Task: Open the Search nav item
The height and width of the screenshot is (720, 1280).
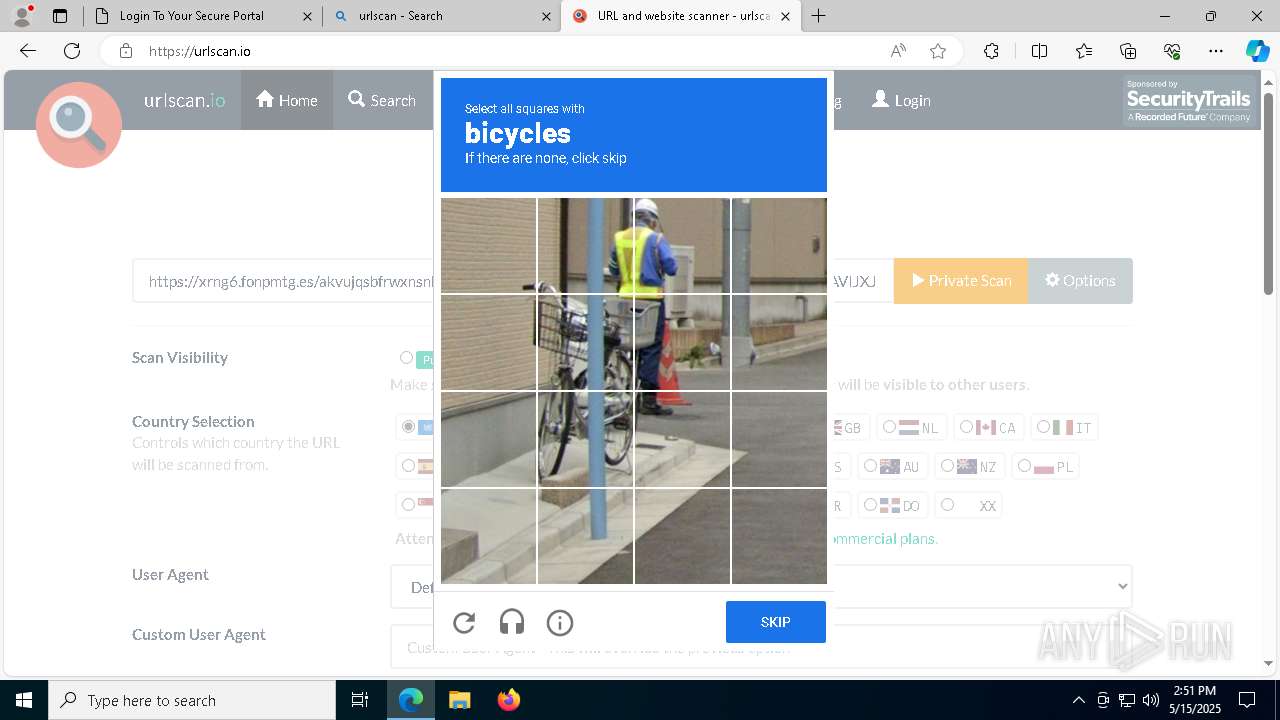Action: [x=382, y=100]
